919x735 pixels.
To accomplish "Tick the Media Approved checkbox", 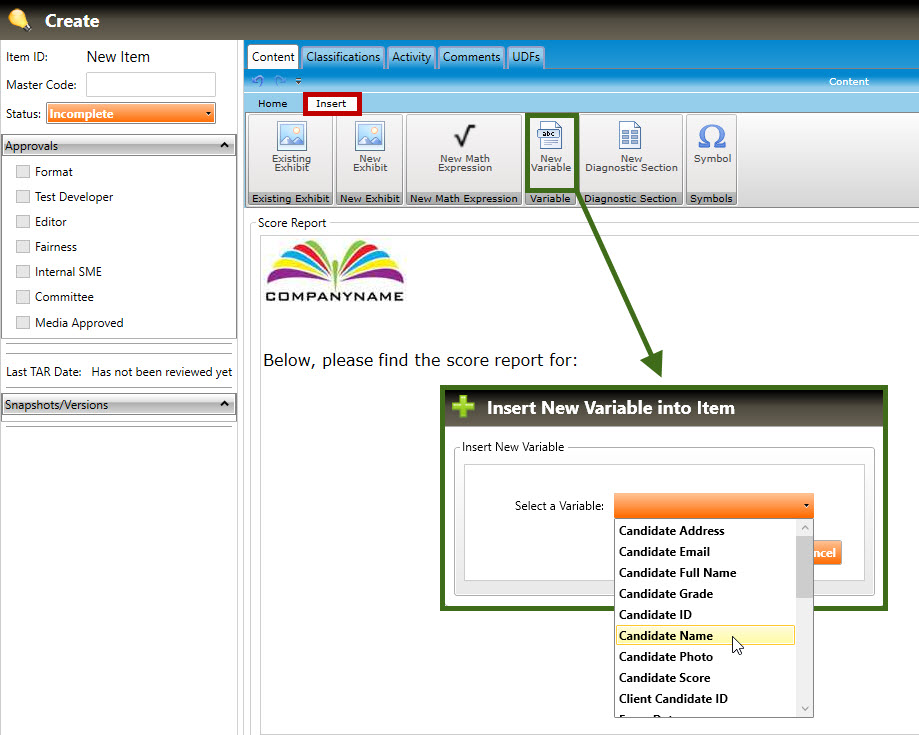I will coord(23,323).
